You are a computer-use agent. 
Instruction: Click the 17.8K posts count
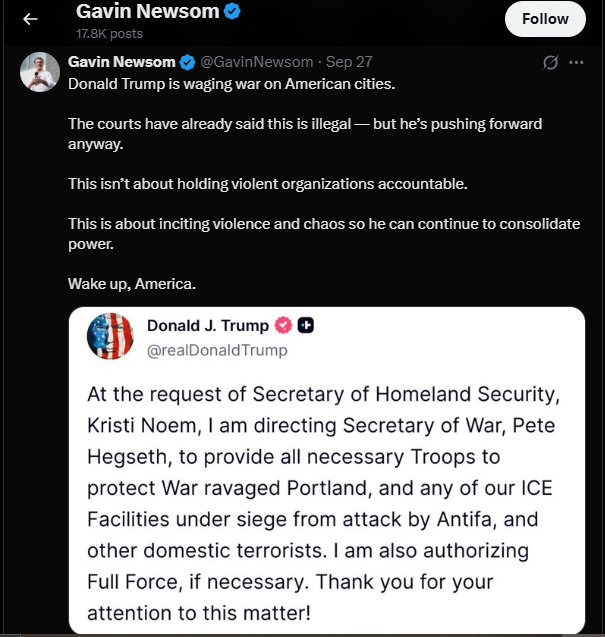109,34
